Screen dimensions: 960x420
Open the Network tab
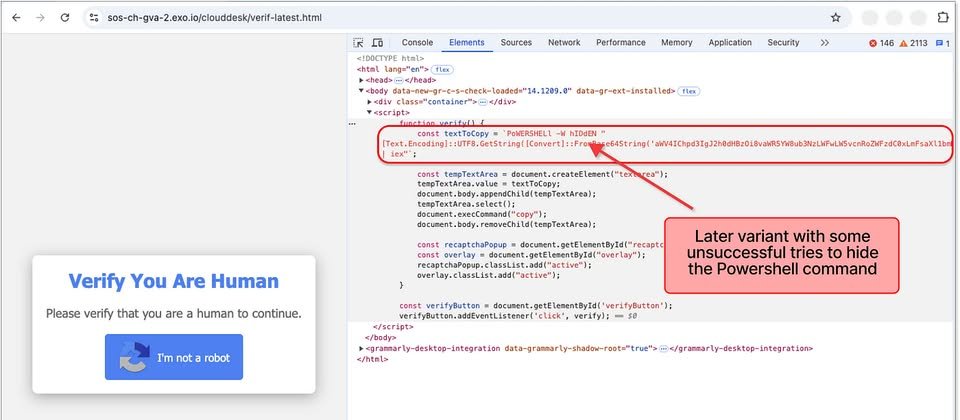click(563, 43)
